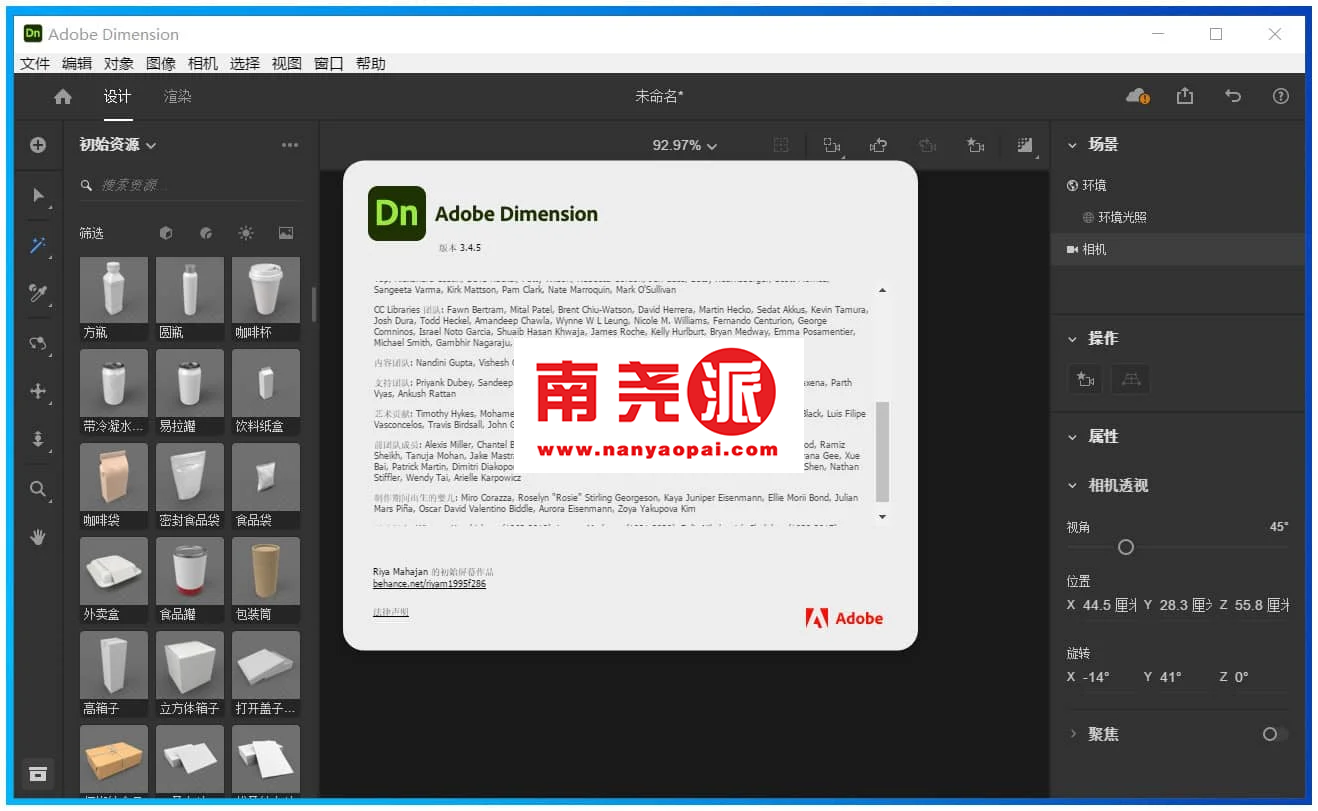Select the Pan camera tool
1318x811 pixels.
(x=38, y=391)
